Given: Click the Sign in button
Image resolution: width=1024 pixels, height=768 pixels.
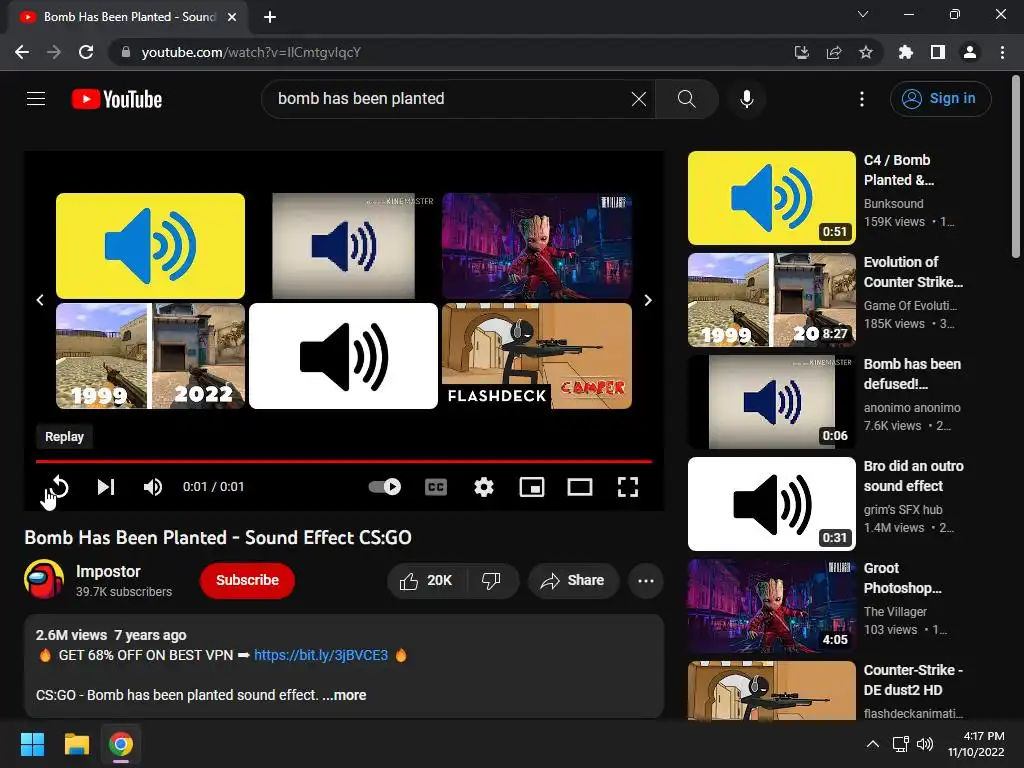Looking at the screenshot, I should 940,99.
